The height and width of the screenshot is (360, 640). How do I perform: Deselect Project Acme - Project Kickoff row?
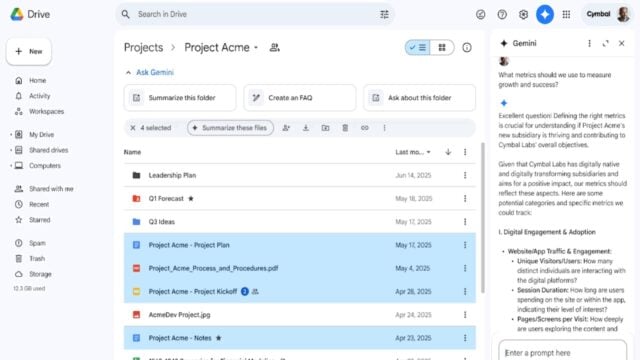tap(300, 291)
